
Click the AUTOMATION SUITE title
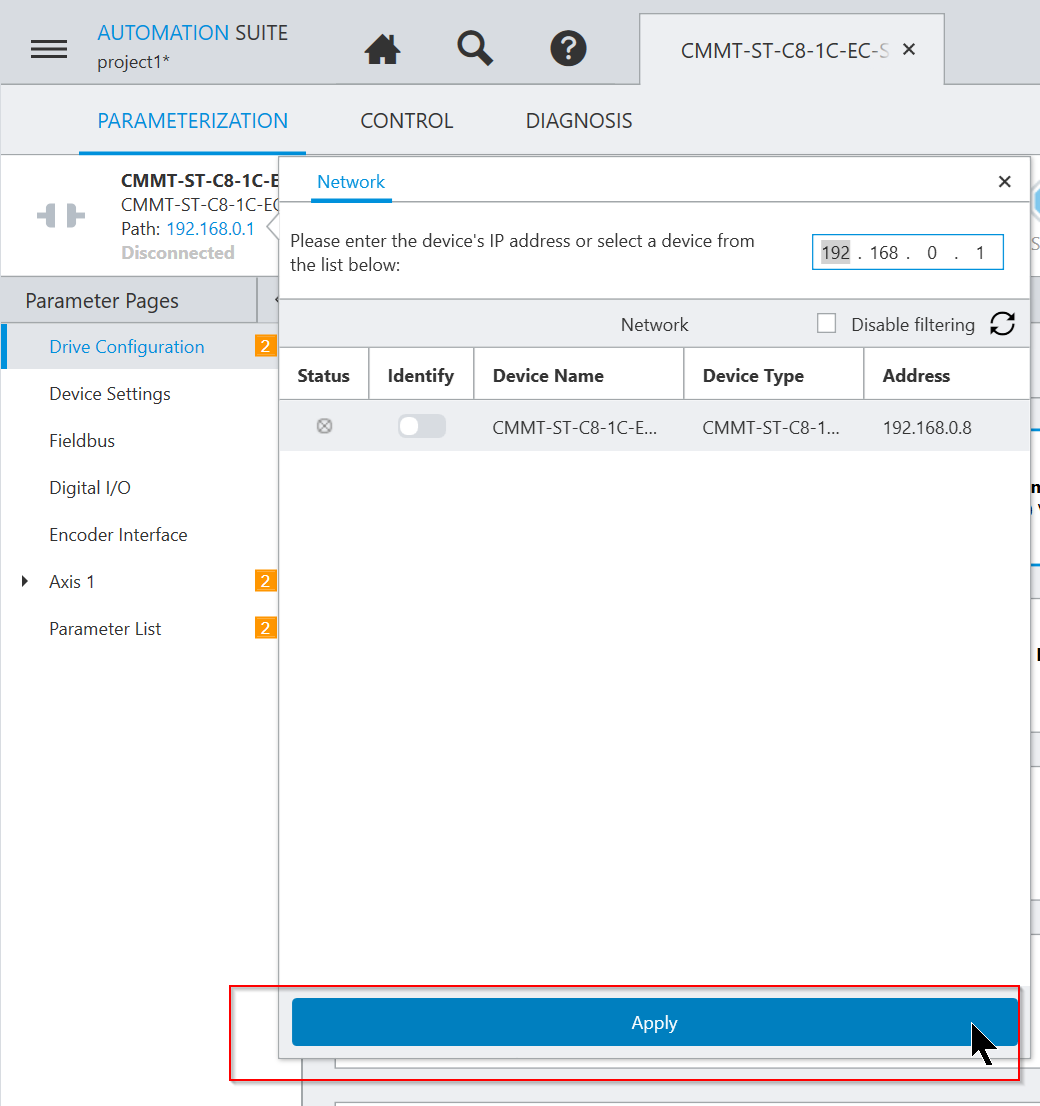[193, 33]
